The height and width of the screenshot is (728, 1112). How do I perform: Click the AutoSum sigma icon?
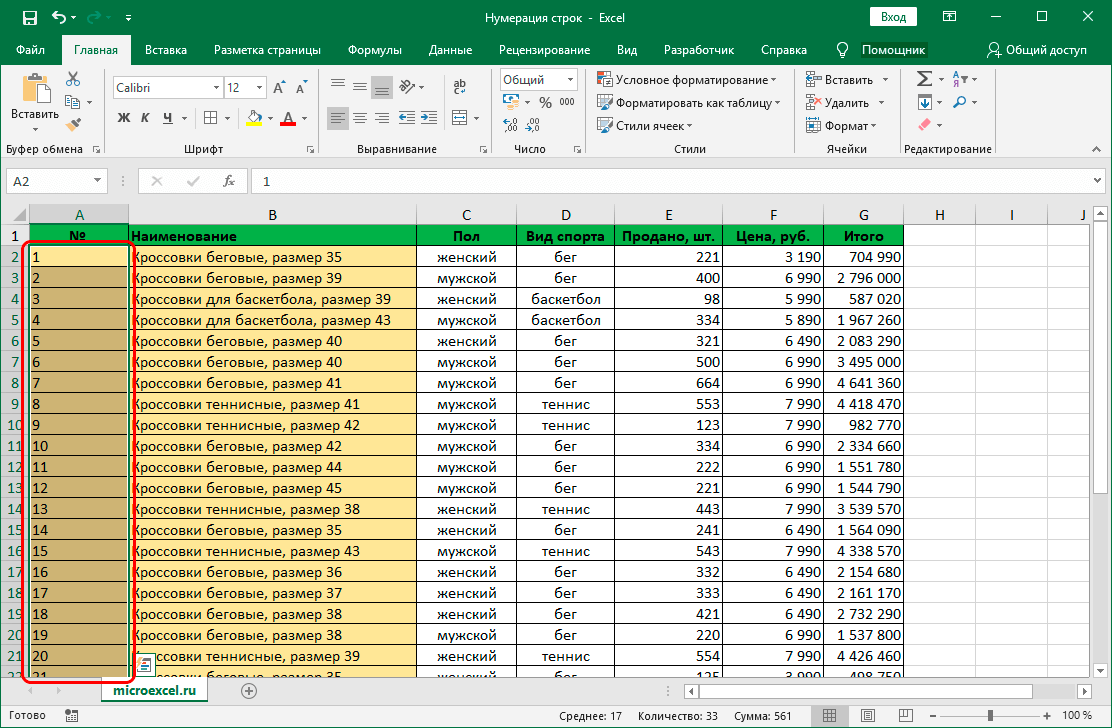pyautogui.click(x=924, y=79)
